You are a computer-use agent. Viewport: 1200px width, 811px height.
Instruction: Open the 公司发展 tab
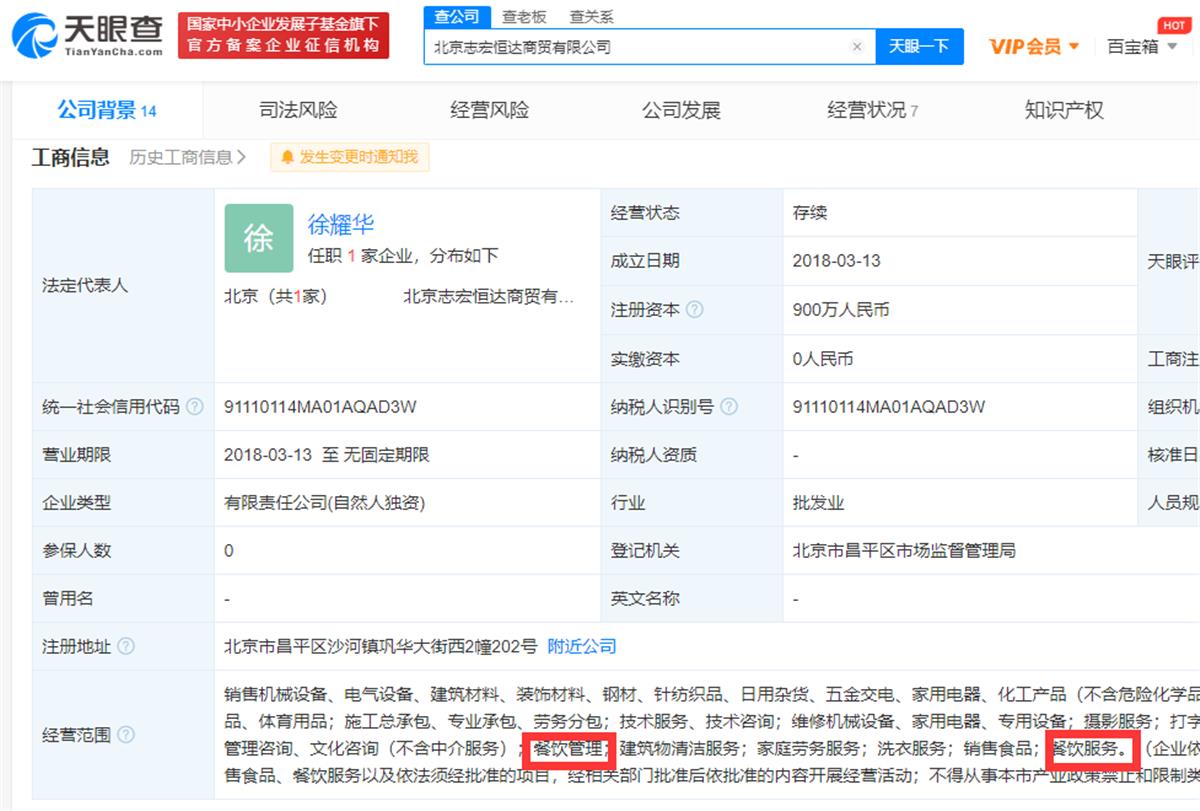(x=681, y=110)
